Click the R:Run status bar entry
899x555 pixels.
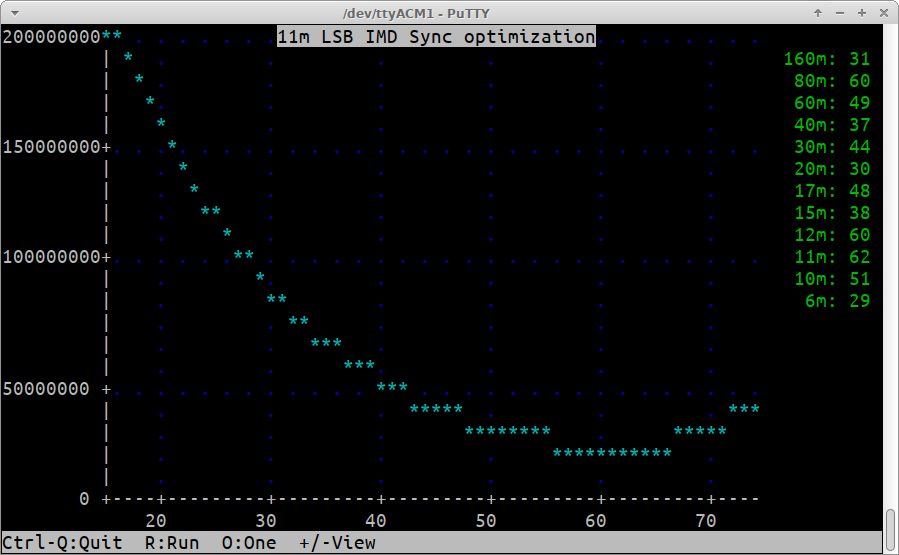171,543
